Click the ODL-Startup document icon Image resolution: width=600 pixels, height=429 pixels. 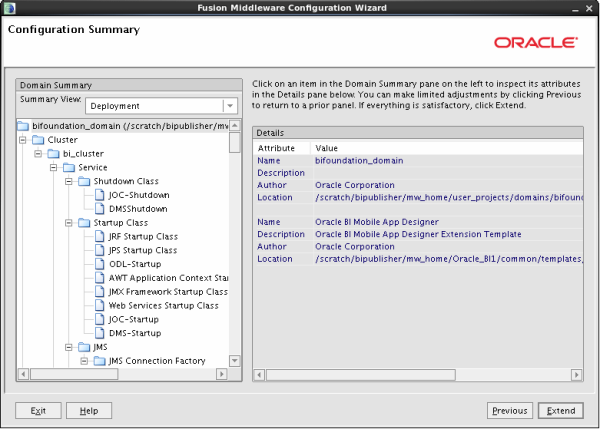100,264
